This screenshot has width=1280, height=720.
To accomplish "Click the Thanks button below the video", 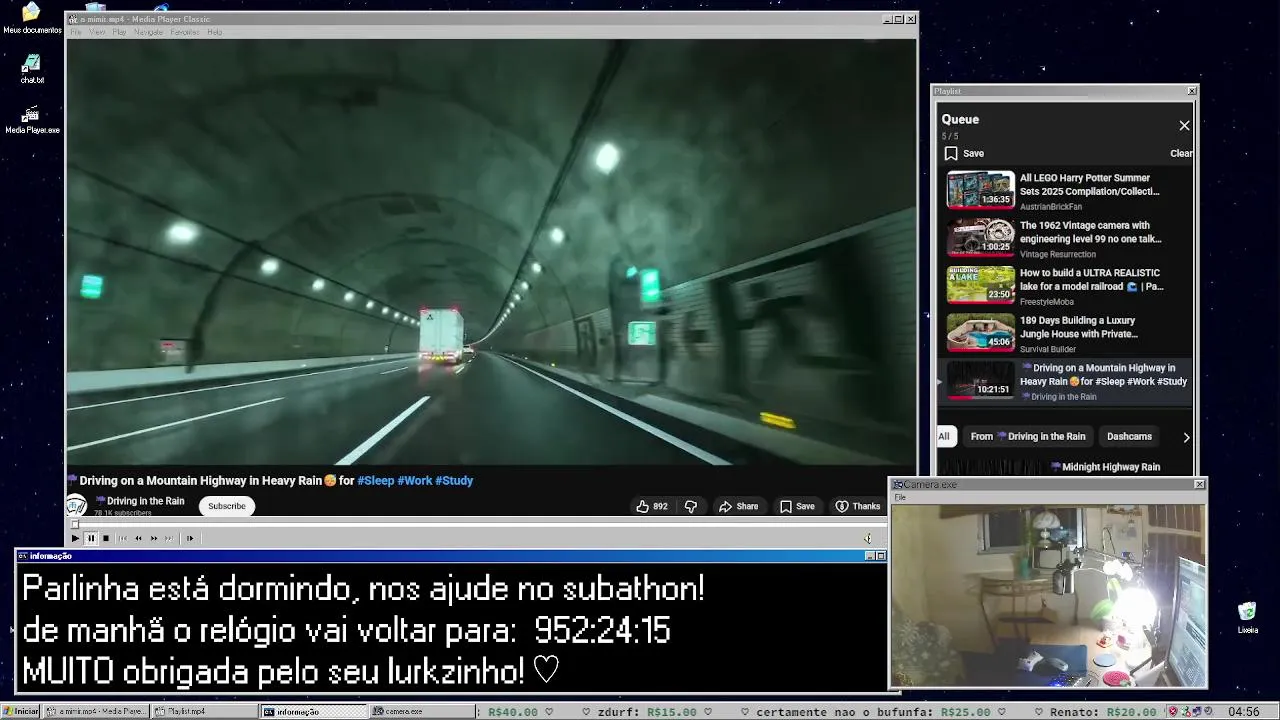I will point(858,506).
